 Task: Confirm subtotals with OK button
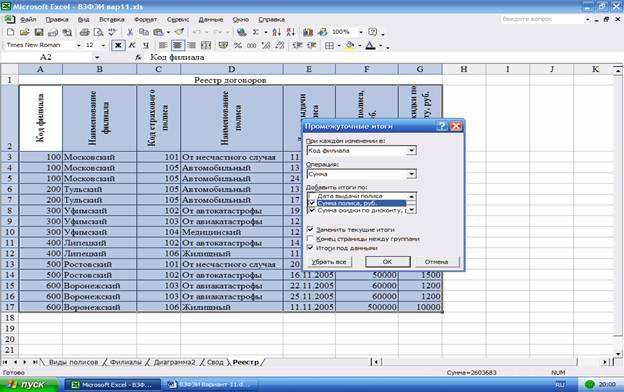coord(387,262)
